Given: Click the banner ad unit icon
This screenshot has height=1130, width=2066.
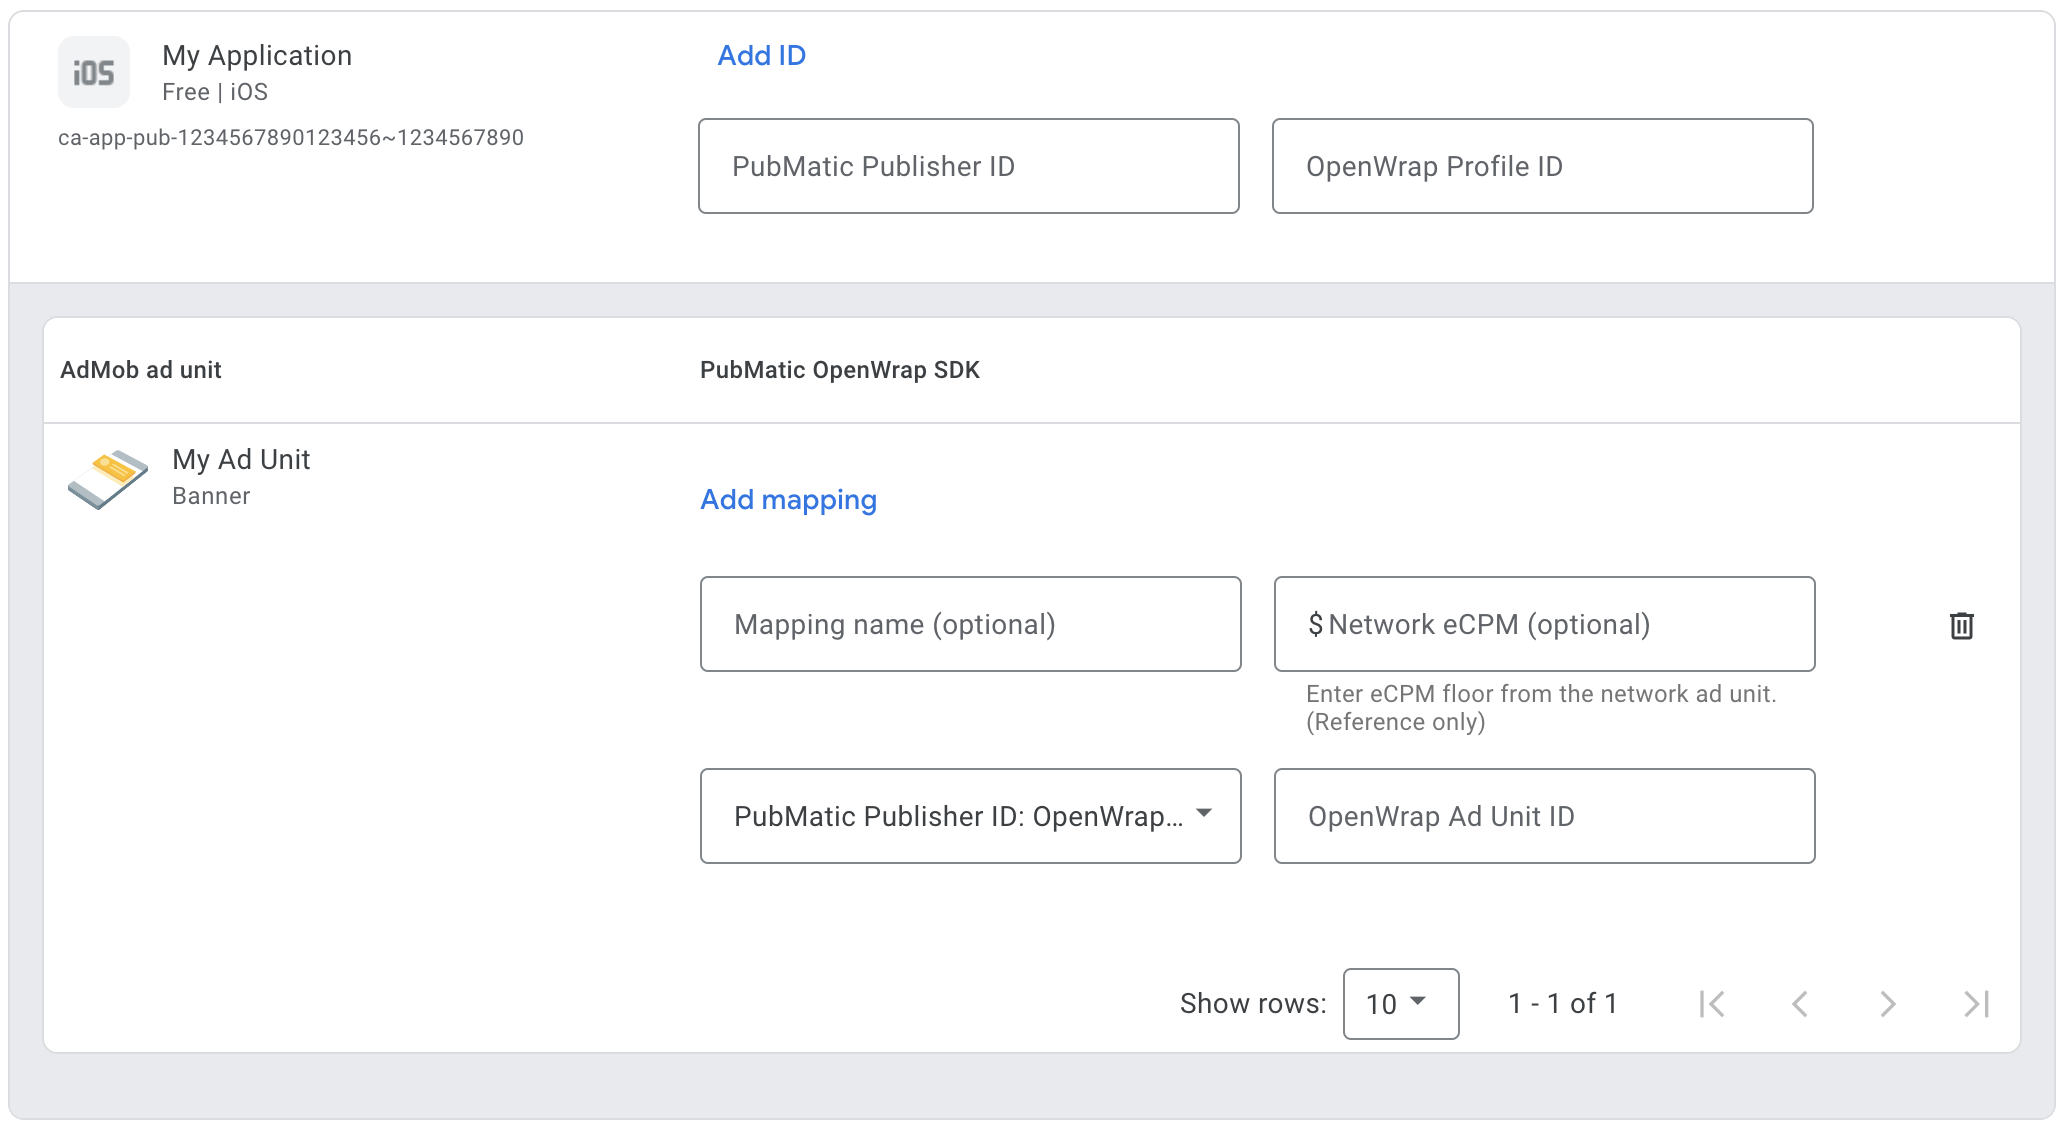Looking at the screenshot, I should 108,478.
